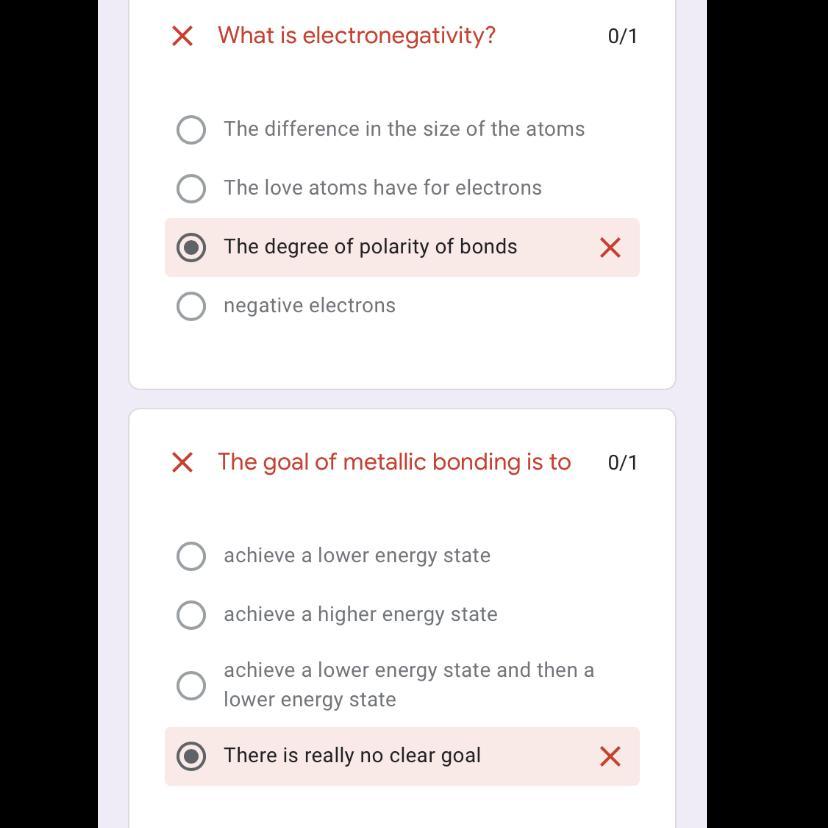
Task: Click red X icon beside electronegativity question
Action: point(182,36)
